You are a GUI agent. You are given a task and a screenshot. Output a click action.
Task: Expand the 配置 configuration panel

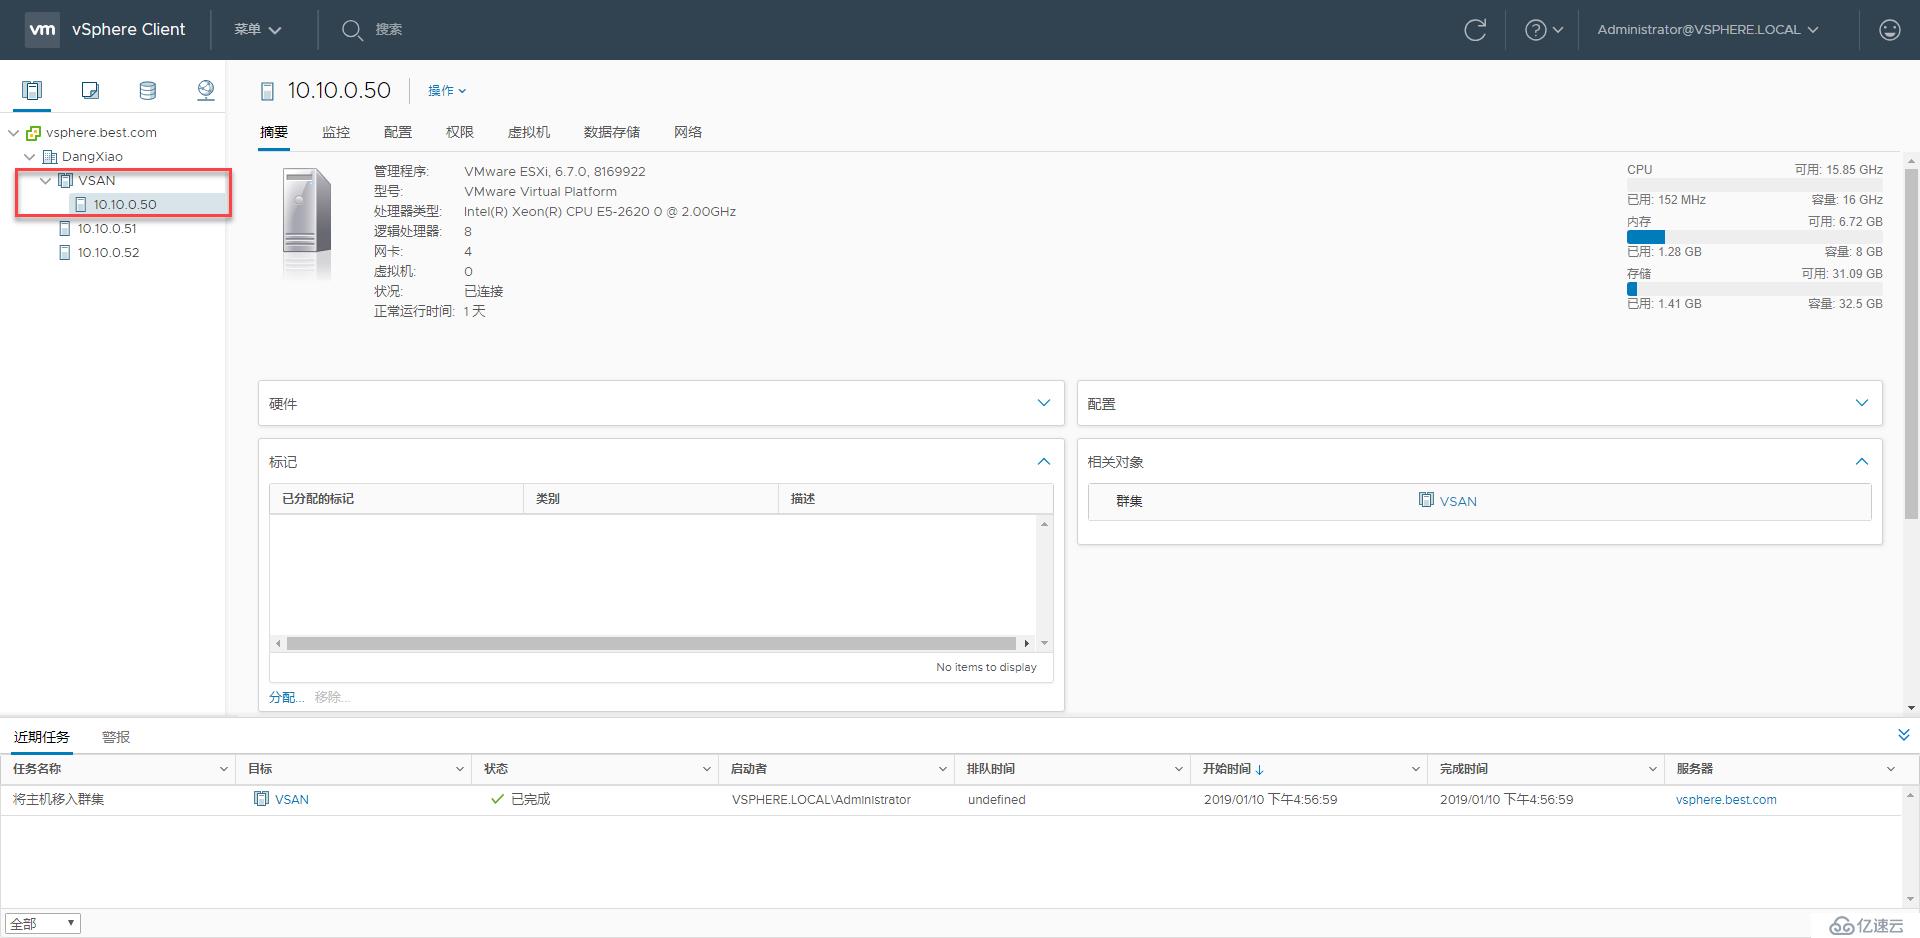tap(1862, 403)
